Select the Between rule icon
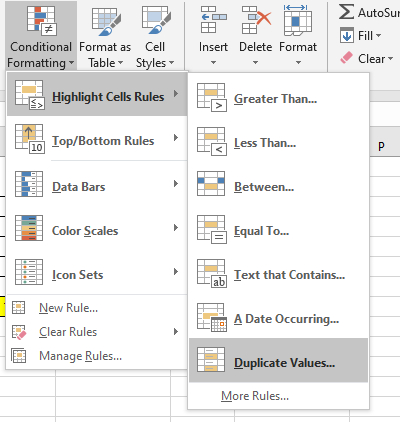Screen dimensions: 400x422 tap(211, 184)
